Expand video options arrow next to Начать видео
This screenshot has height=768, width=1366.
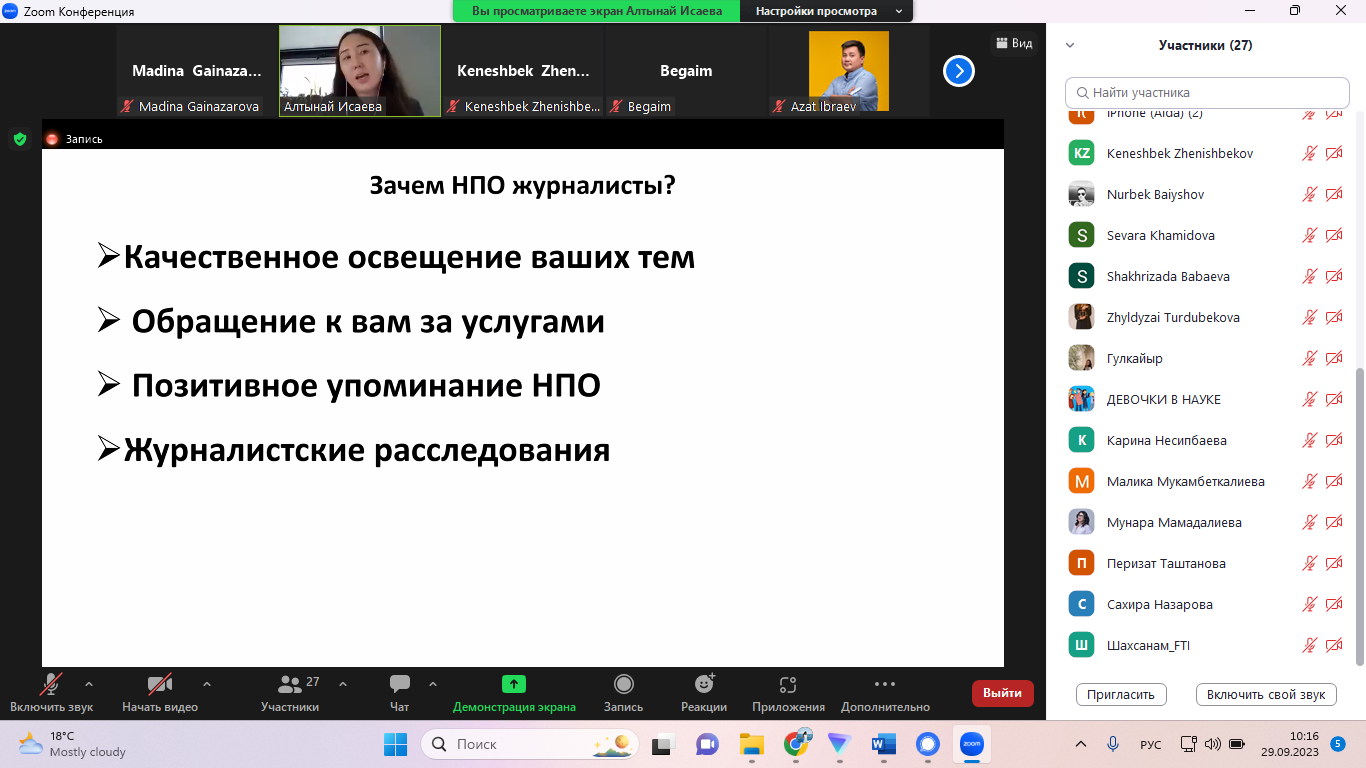pyautogui.click(x=207, y=685)
